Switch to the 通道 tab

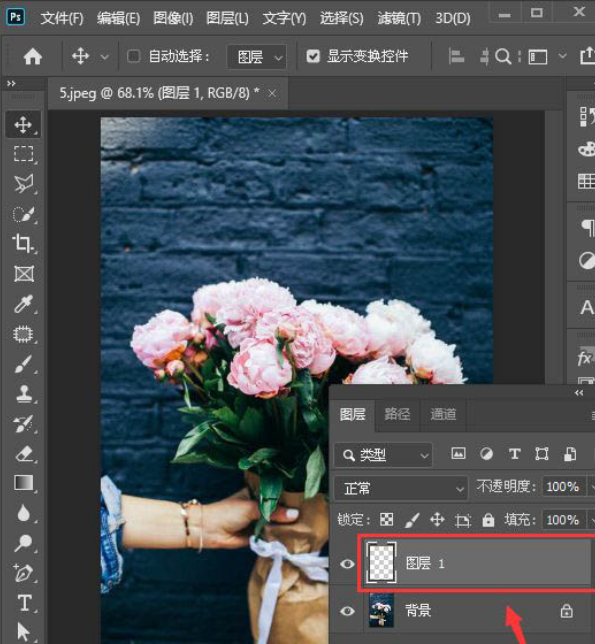(443, 414)
